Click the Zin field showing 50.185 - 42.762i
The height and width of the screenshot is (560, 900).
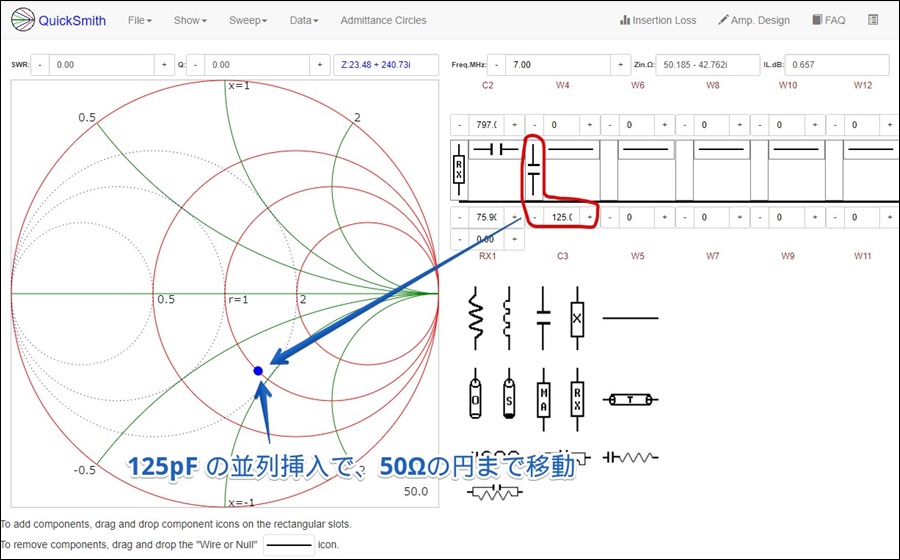pyautogui.click(x=708, y=65)
